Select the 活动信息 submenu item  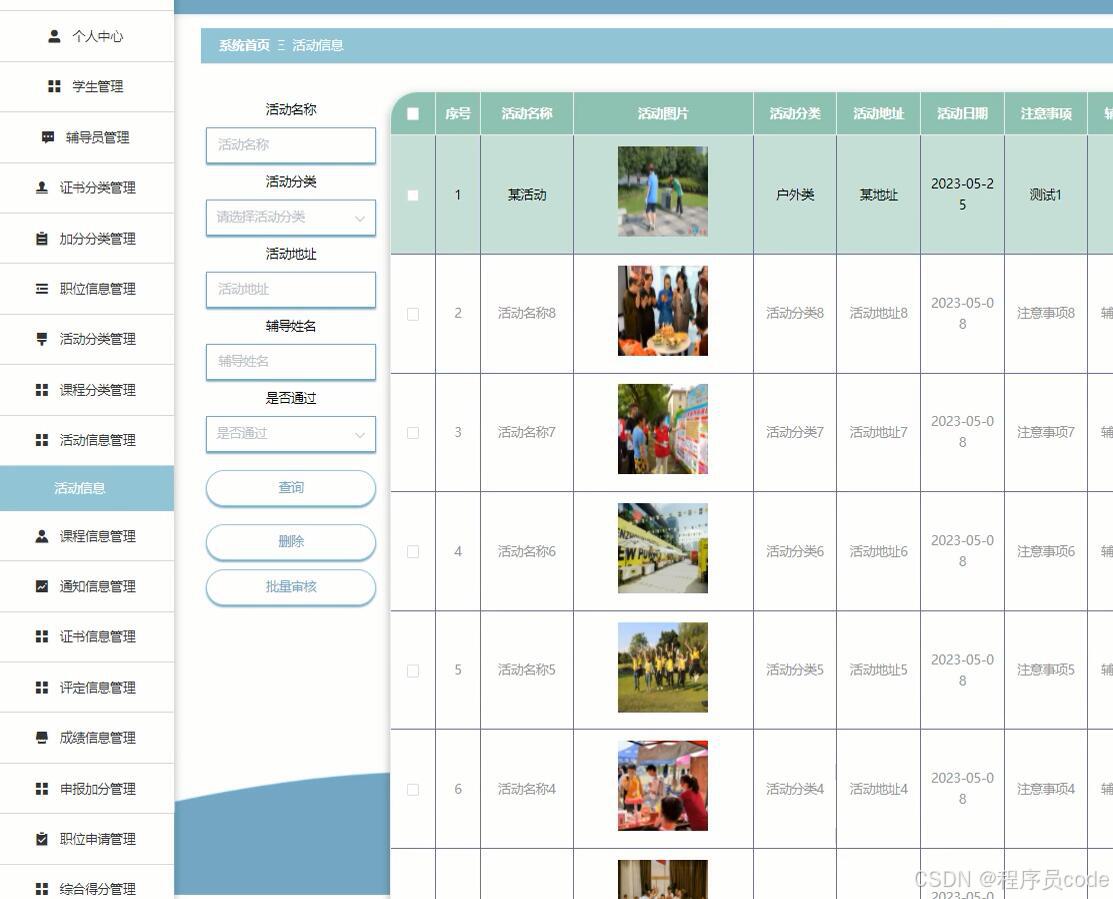point(87,488)
